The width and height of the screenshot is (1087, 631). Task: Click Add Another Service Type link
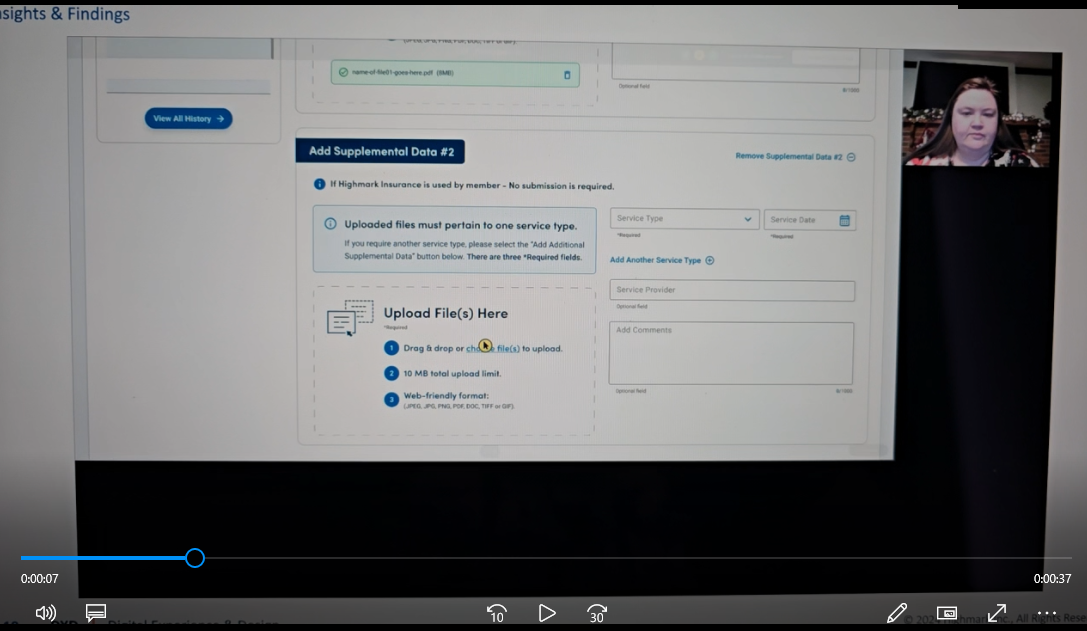tap(662, 260)
